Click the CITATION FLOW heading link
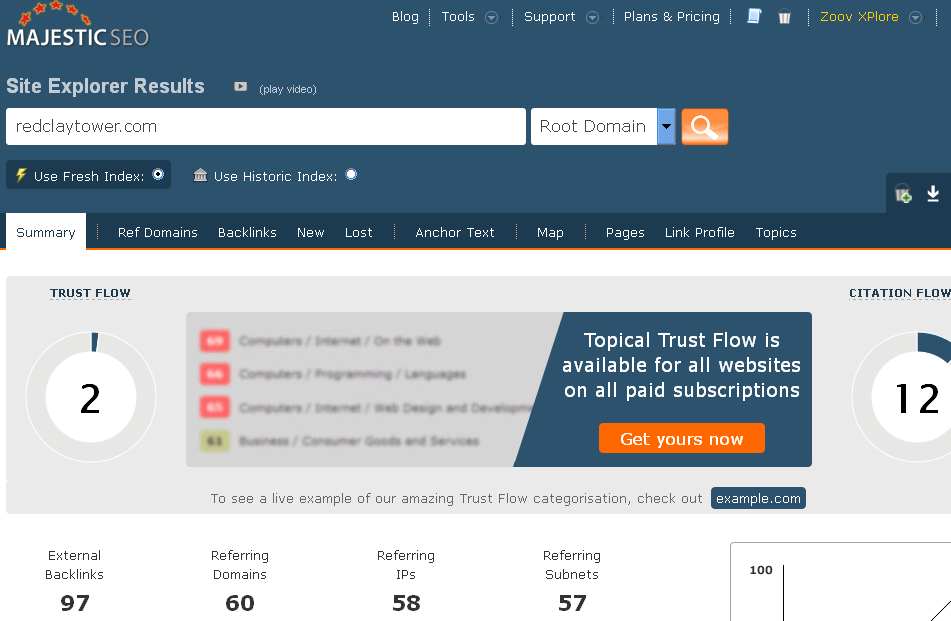This screenshot has height=621, width=951. 900,294
